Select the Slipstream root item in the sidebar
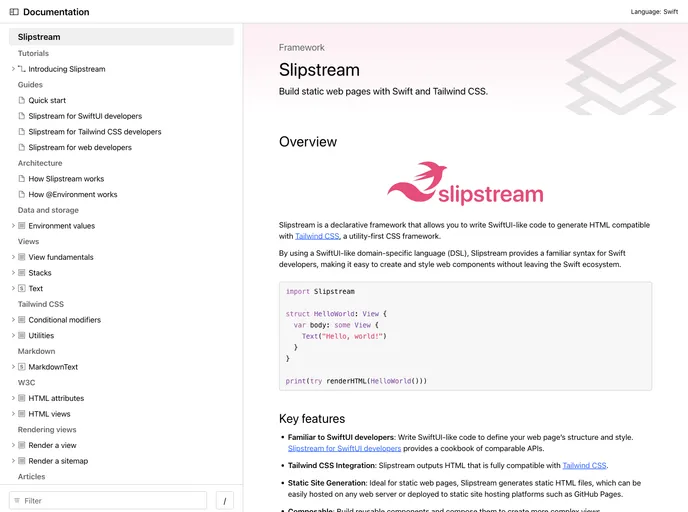 [121, 37]
